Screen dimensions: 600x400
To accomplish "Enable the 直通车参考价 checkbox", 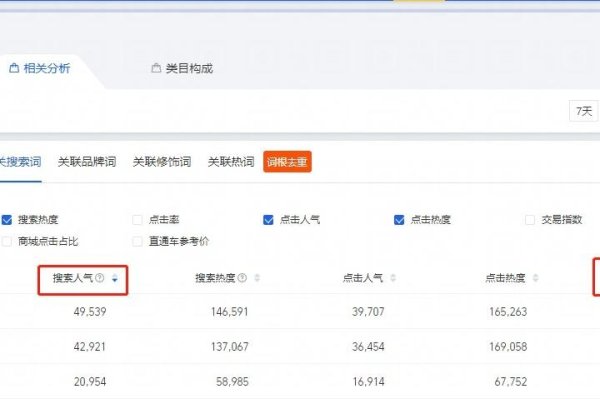I will click(137, 242).
